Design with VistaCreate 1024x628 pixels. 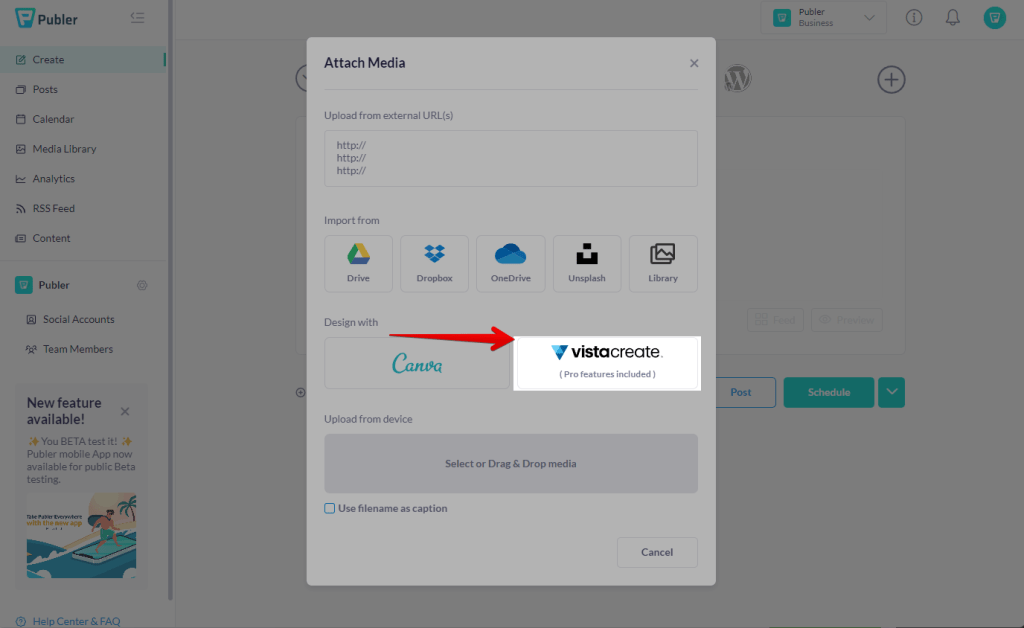coord(607,363)
